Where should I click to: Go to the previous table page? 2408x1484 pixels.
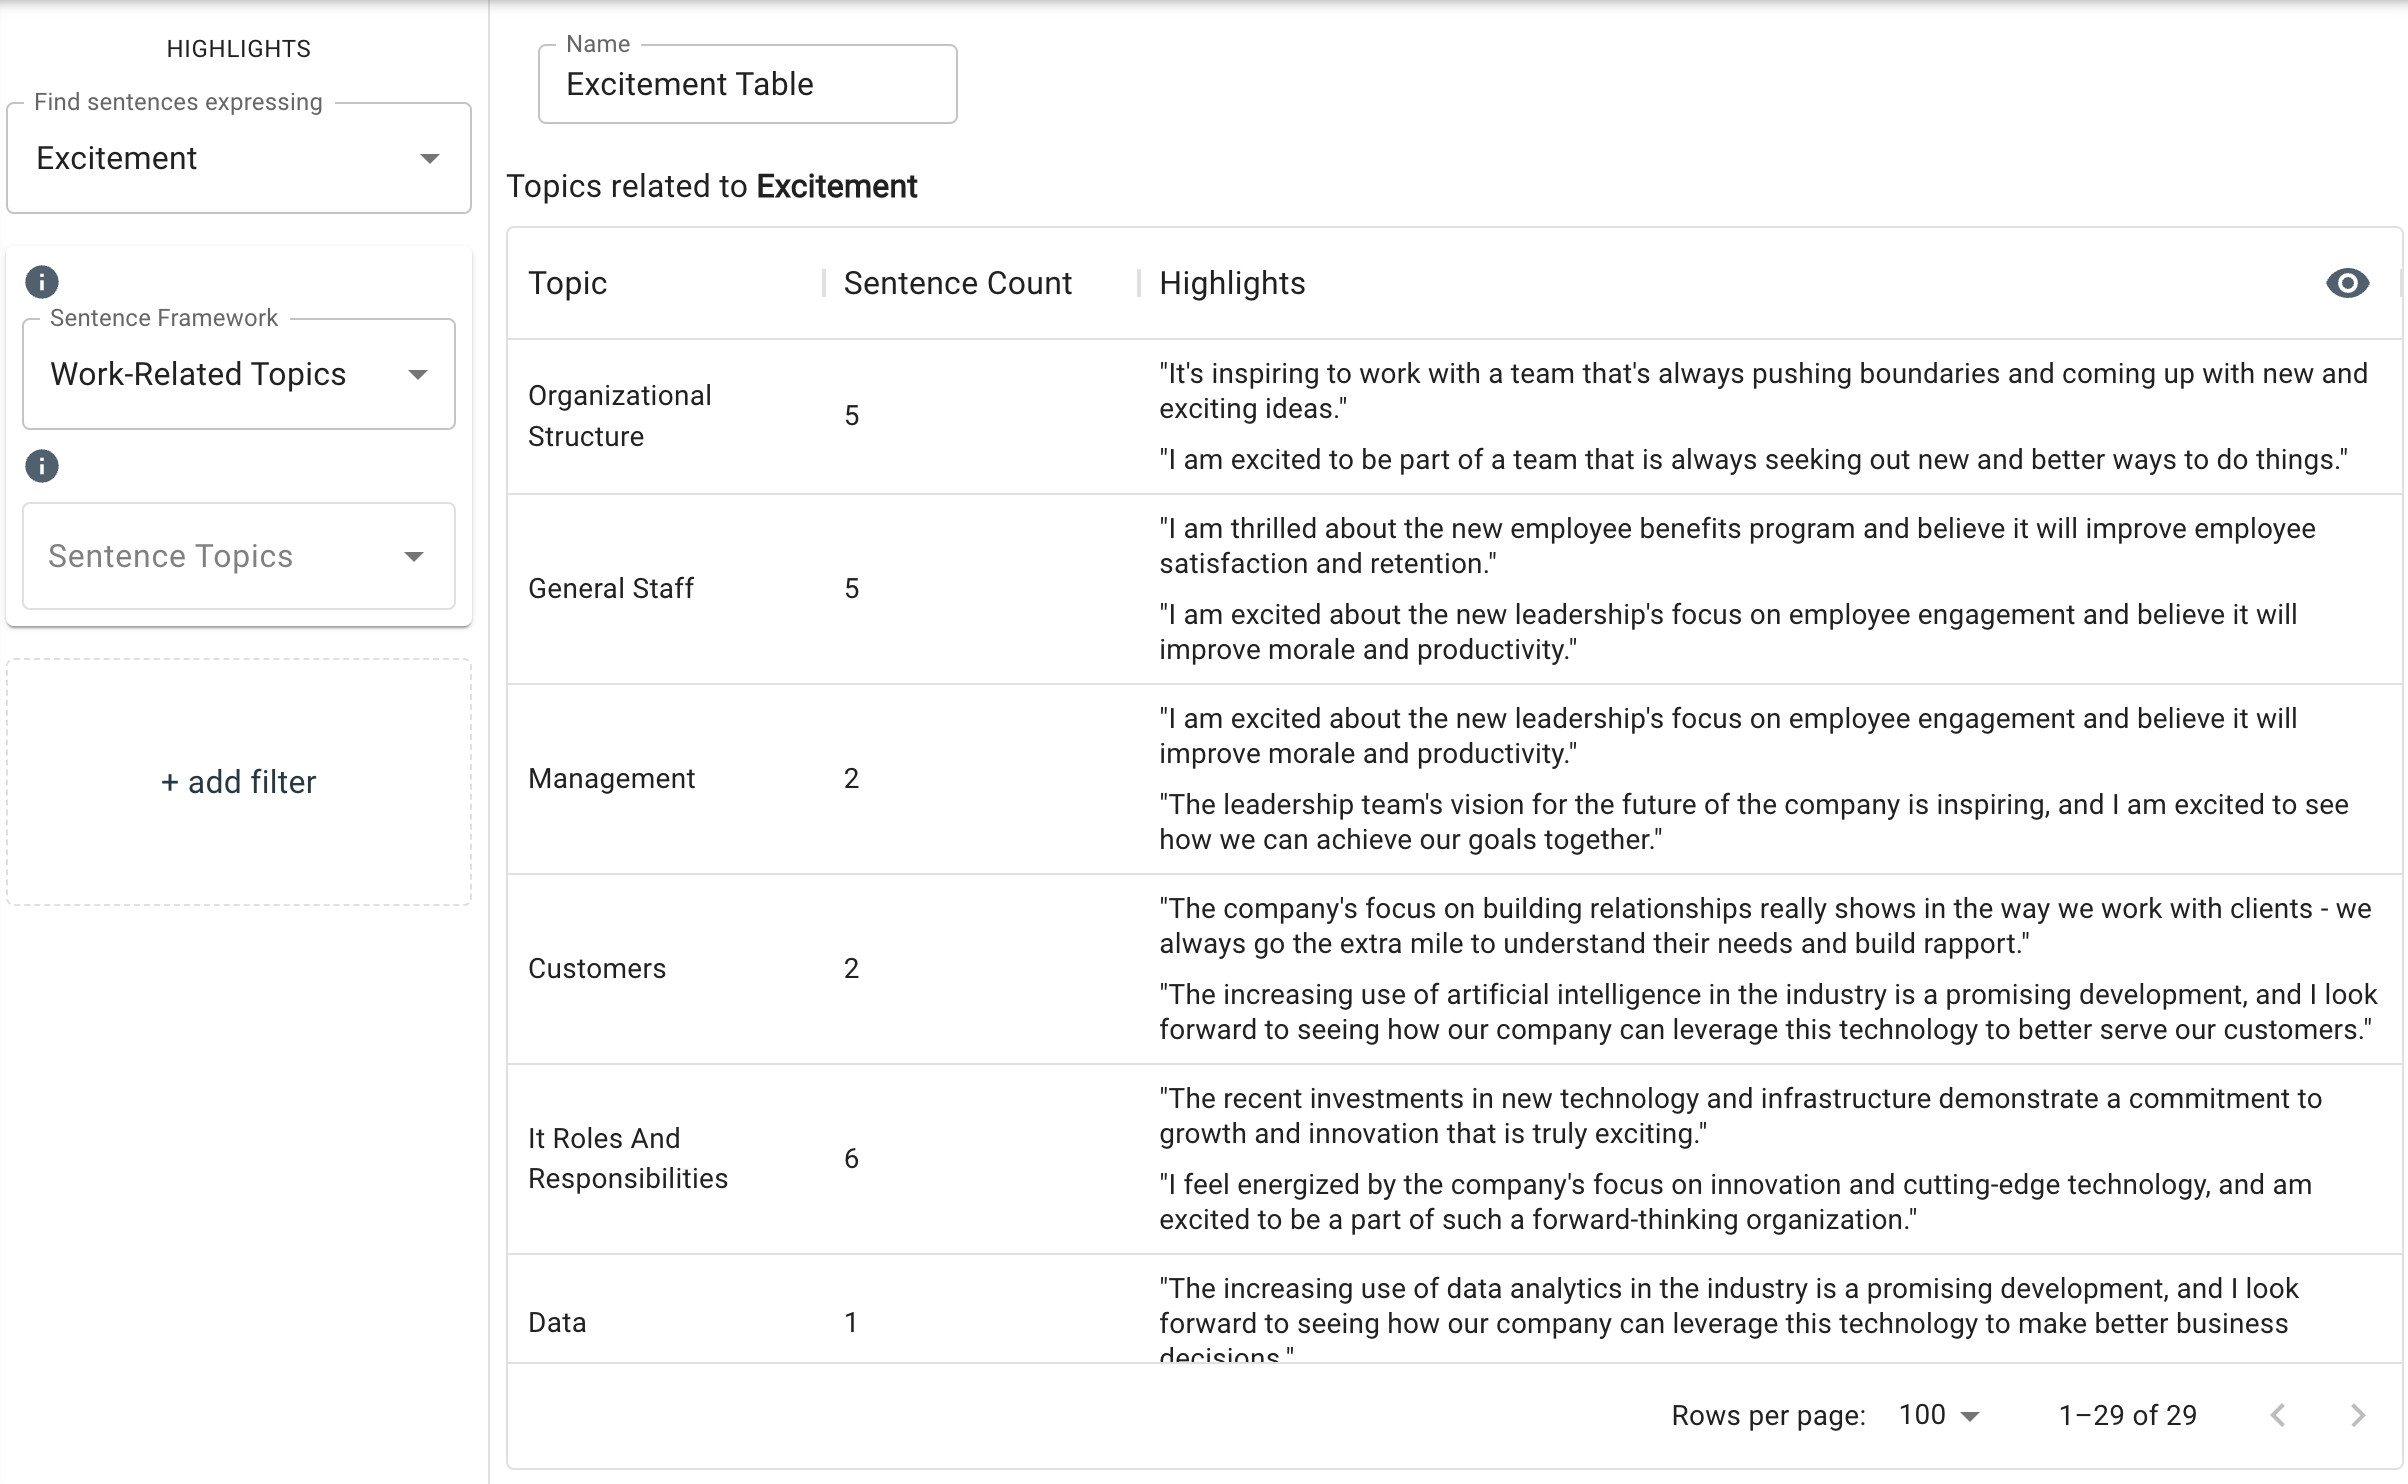point(2278,1415)
